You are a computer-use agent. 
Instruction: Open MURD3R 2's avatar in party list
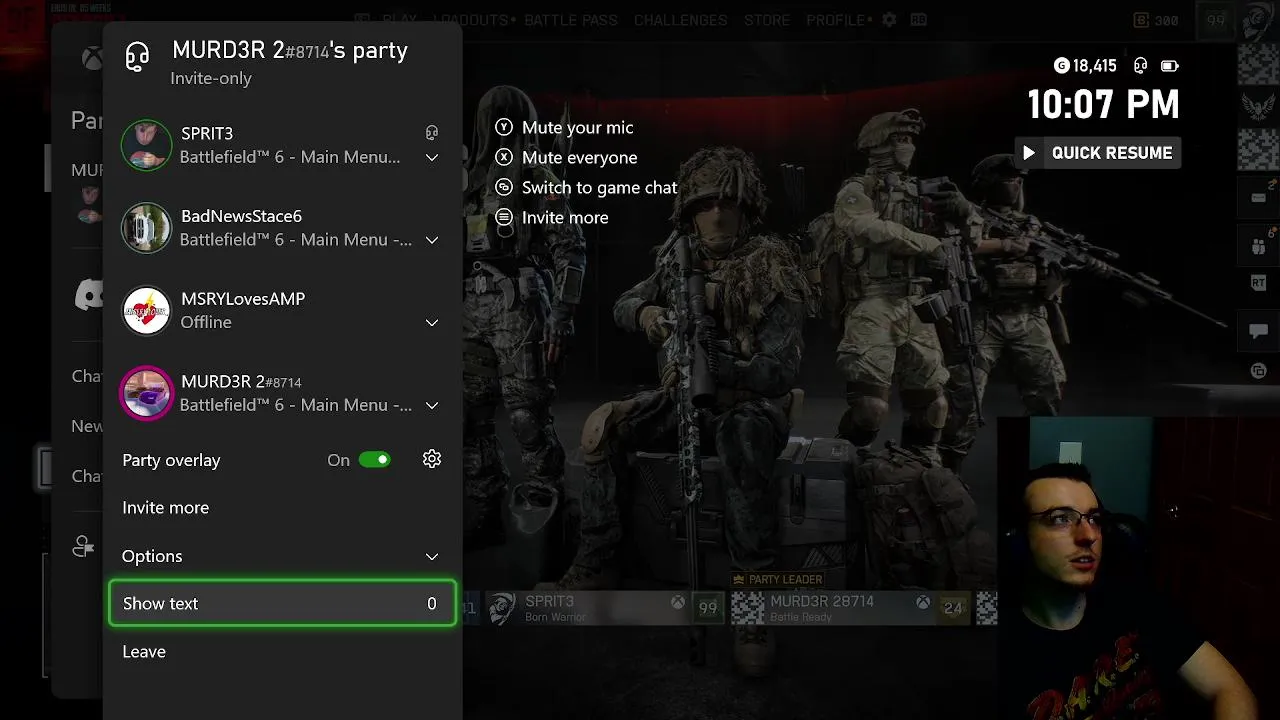(146, 393)
